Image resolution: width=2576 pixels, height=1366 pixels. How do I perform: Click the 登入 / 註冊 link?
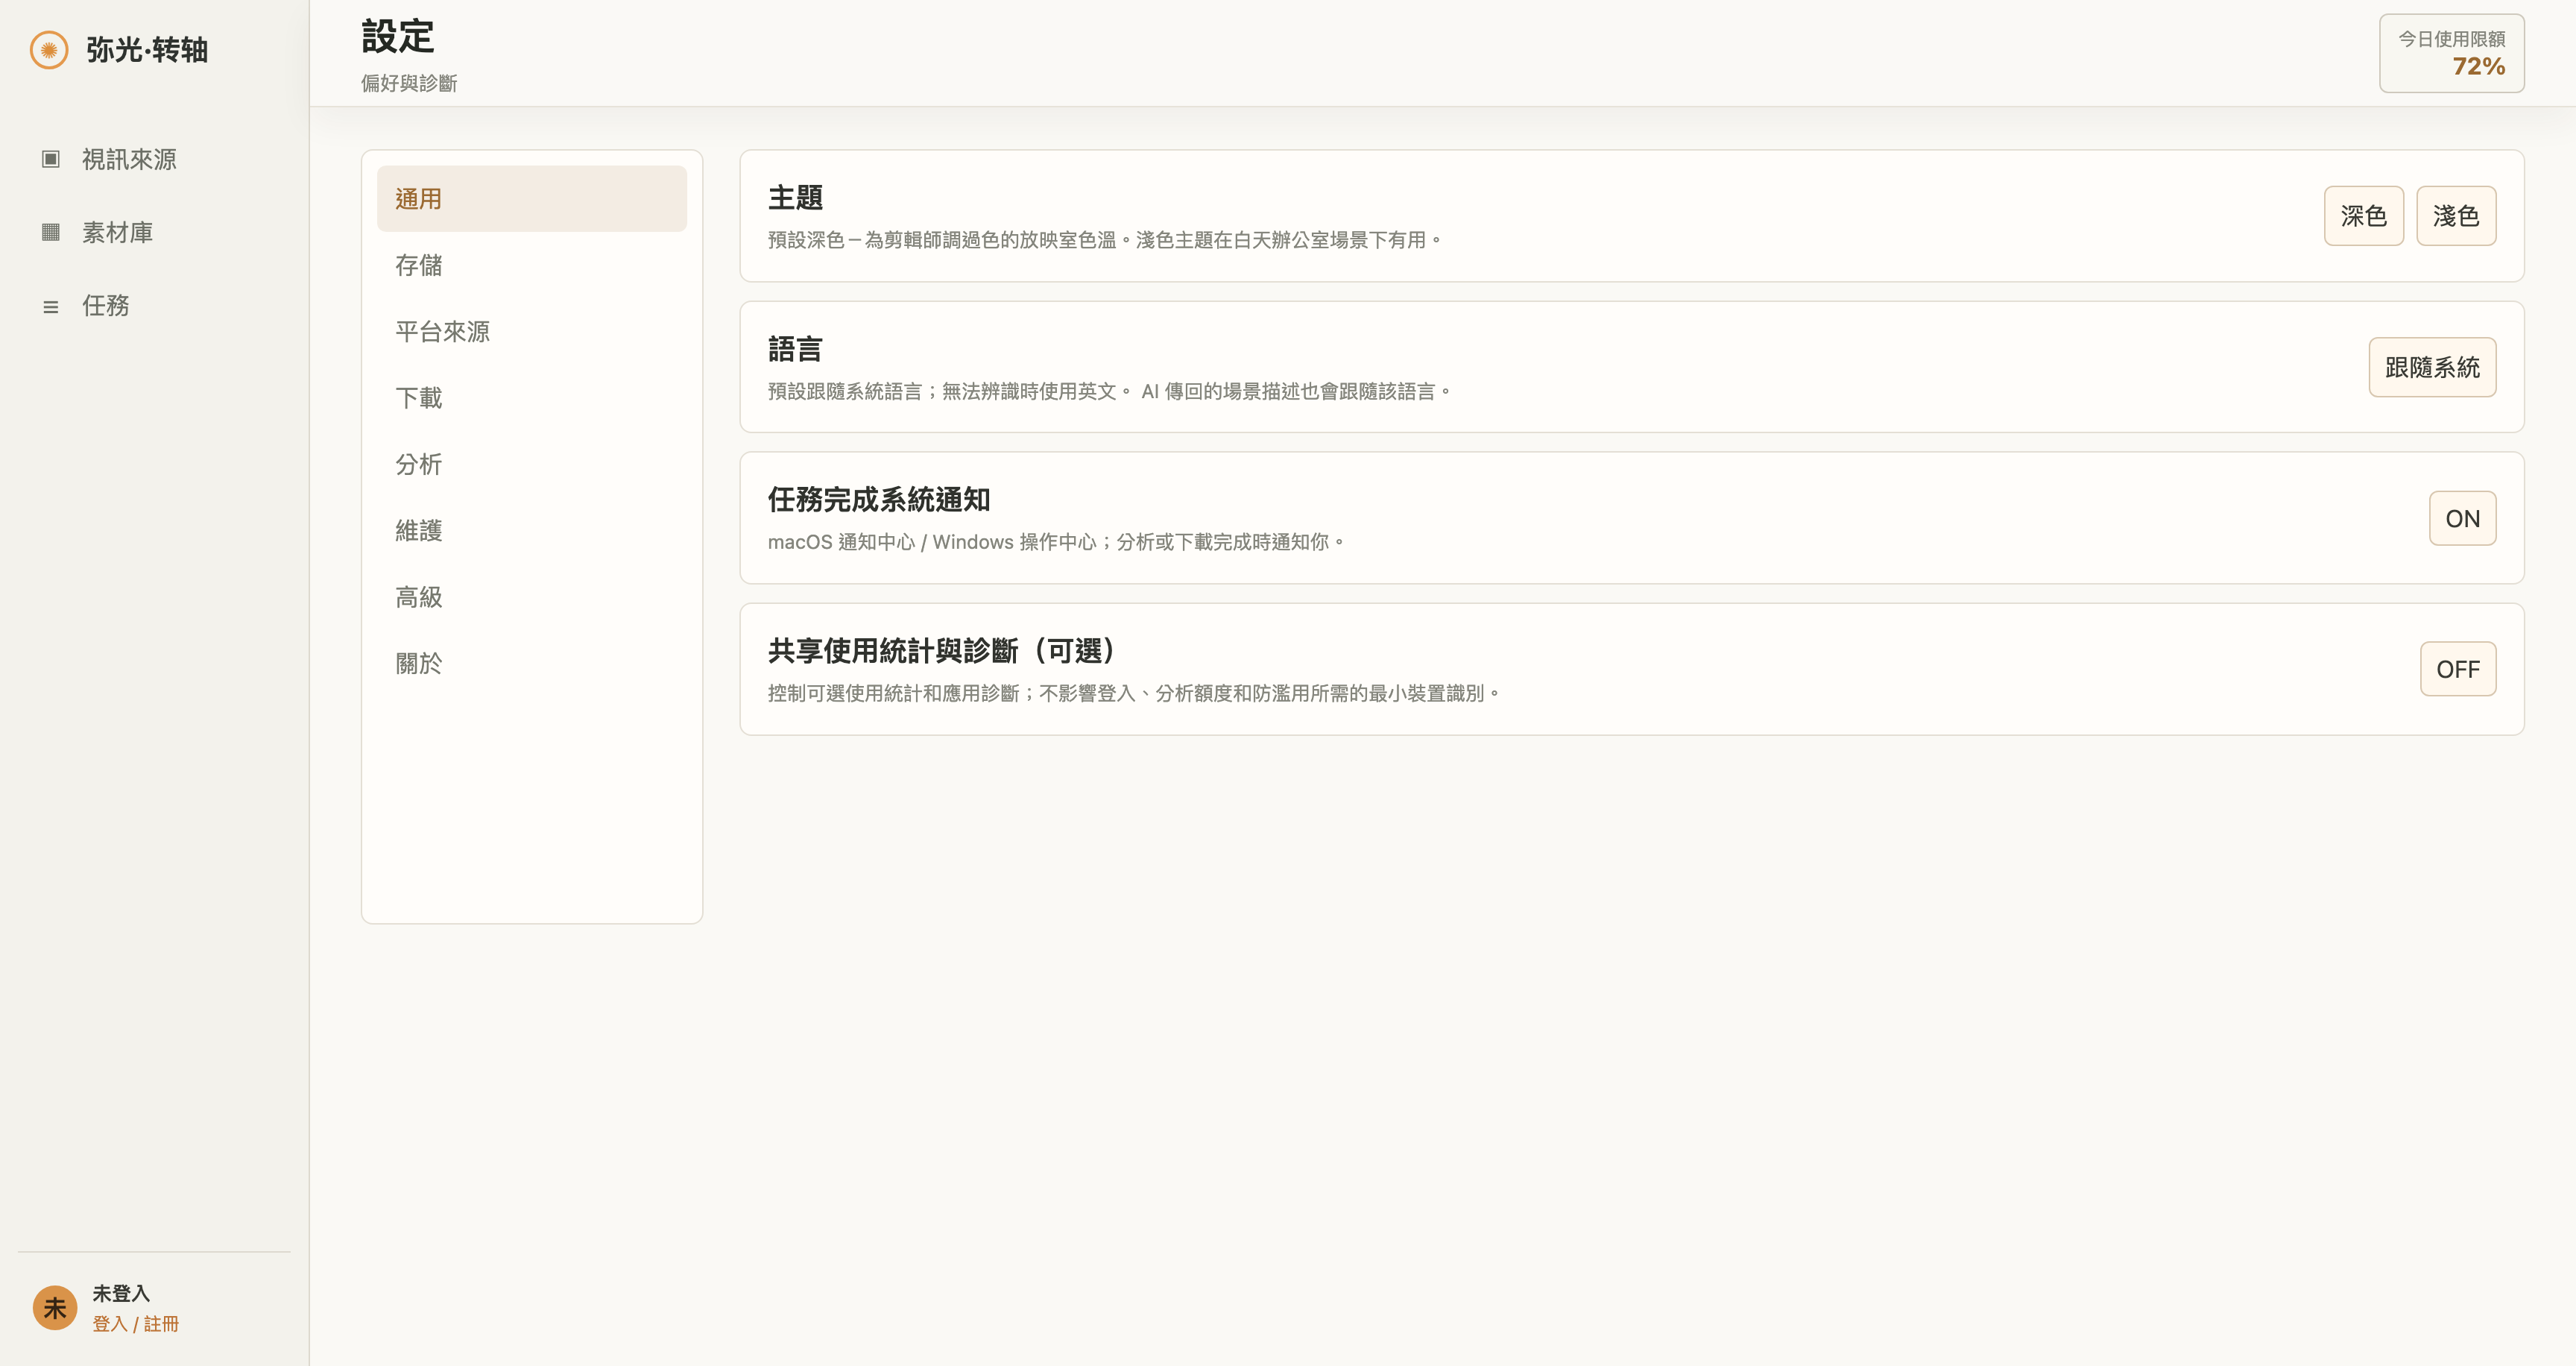(135, 1324)
